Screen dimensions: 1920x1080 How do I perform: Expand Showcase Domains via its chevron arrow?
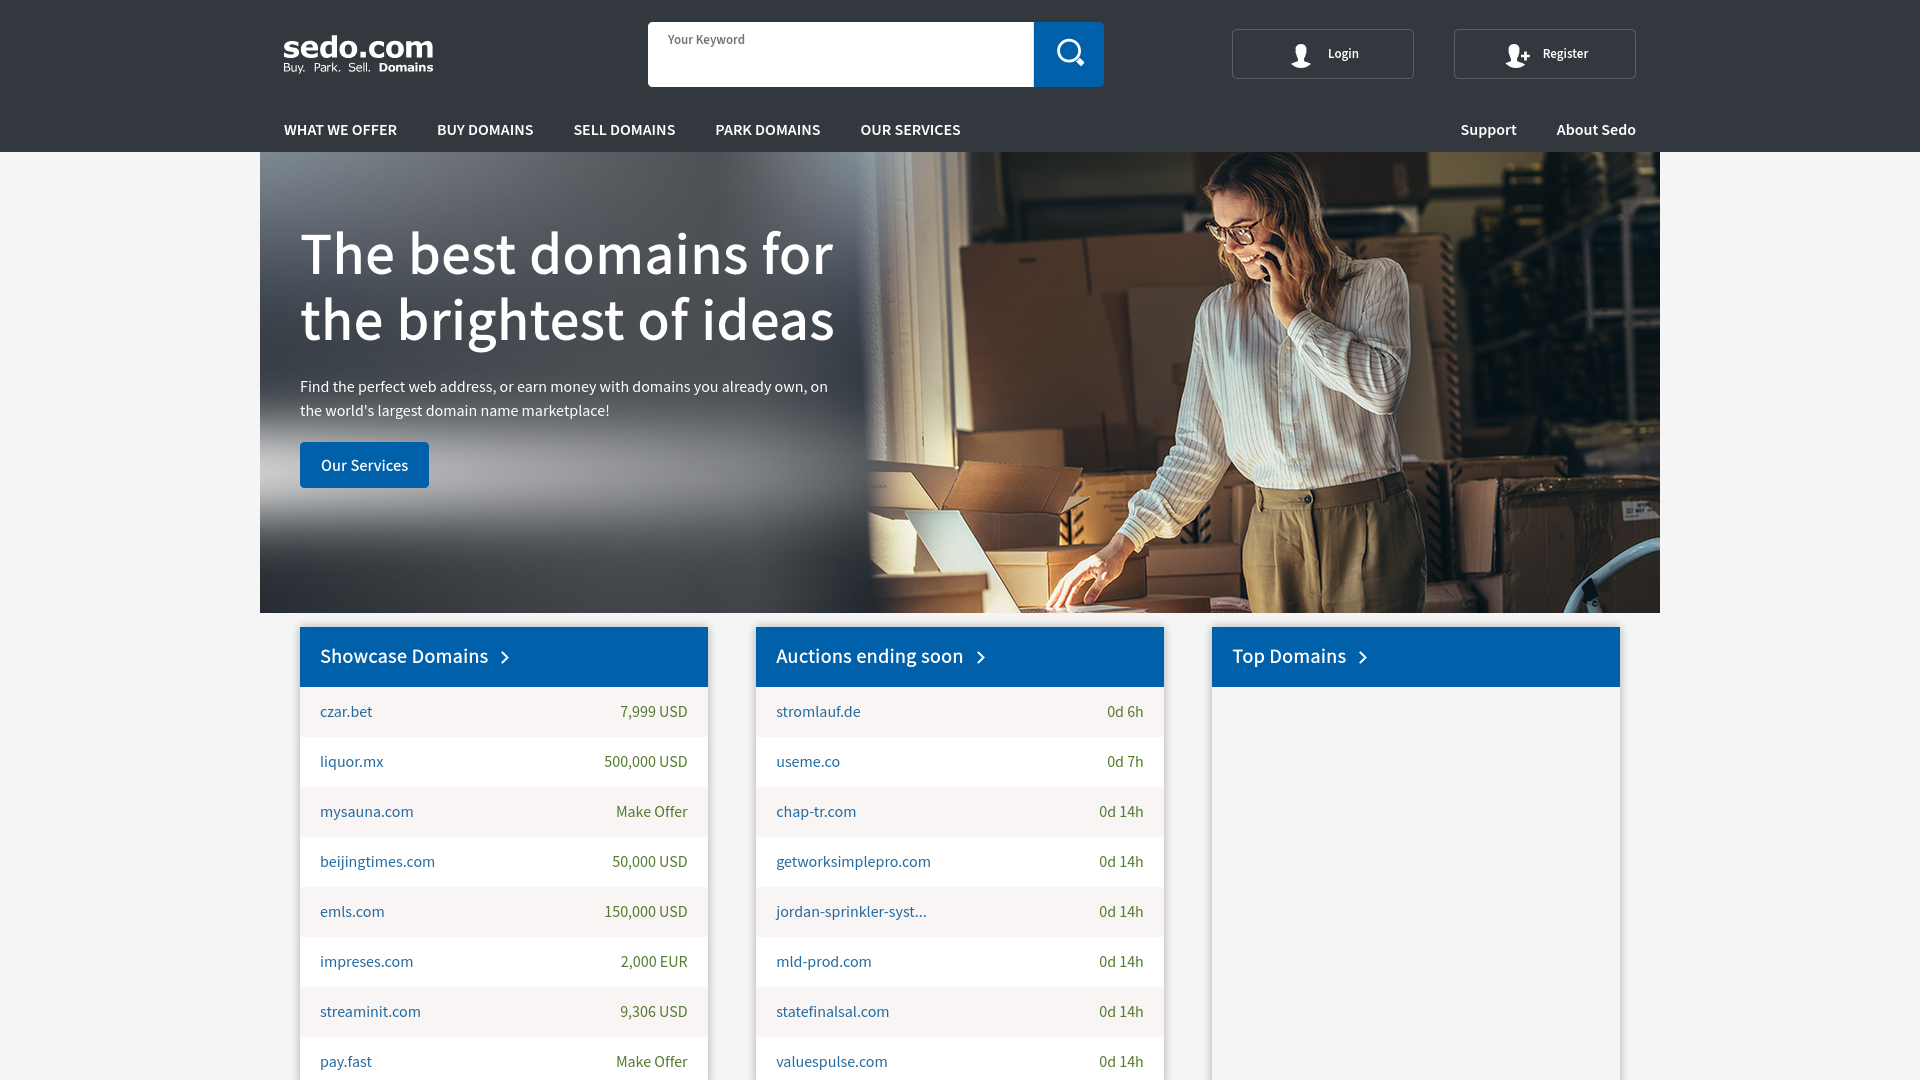point(505,657)
